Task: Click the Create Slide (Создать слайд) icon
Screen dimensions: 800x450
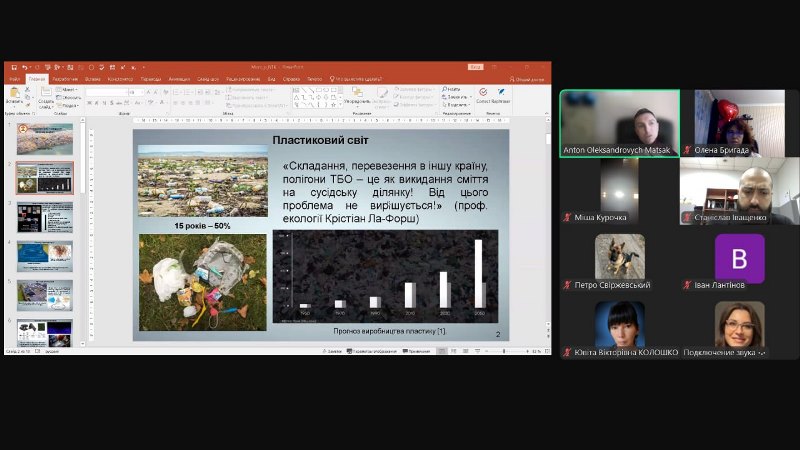Action: click(x=45, y=94)
